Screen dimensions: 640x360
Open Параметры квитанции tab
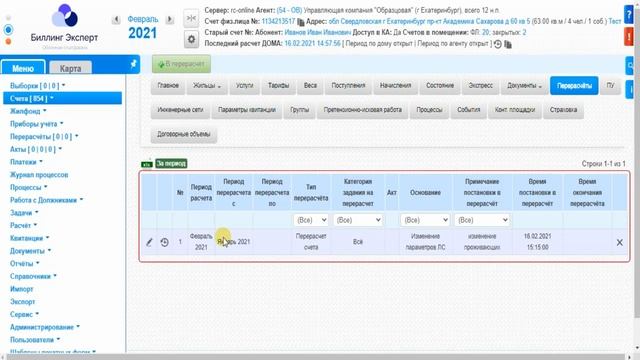click(x=247, y=110)
